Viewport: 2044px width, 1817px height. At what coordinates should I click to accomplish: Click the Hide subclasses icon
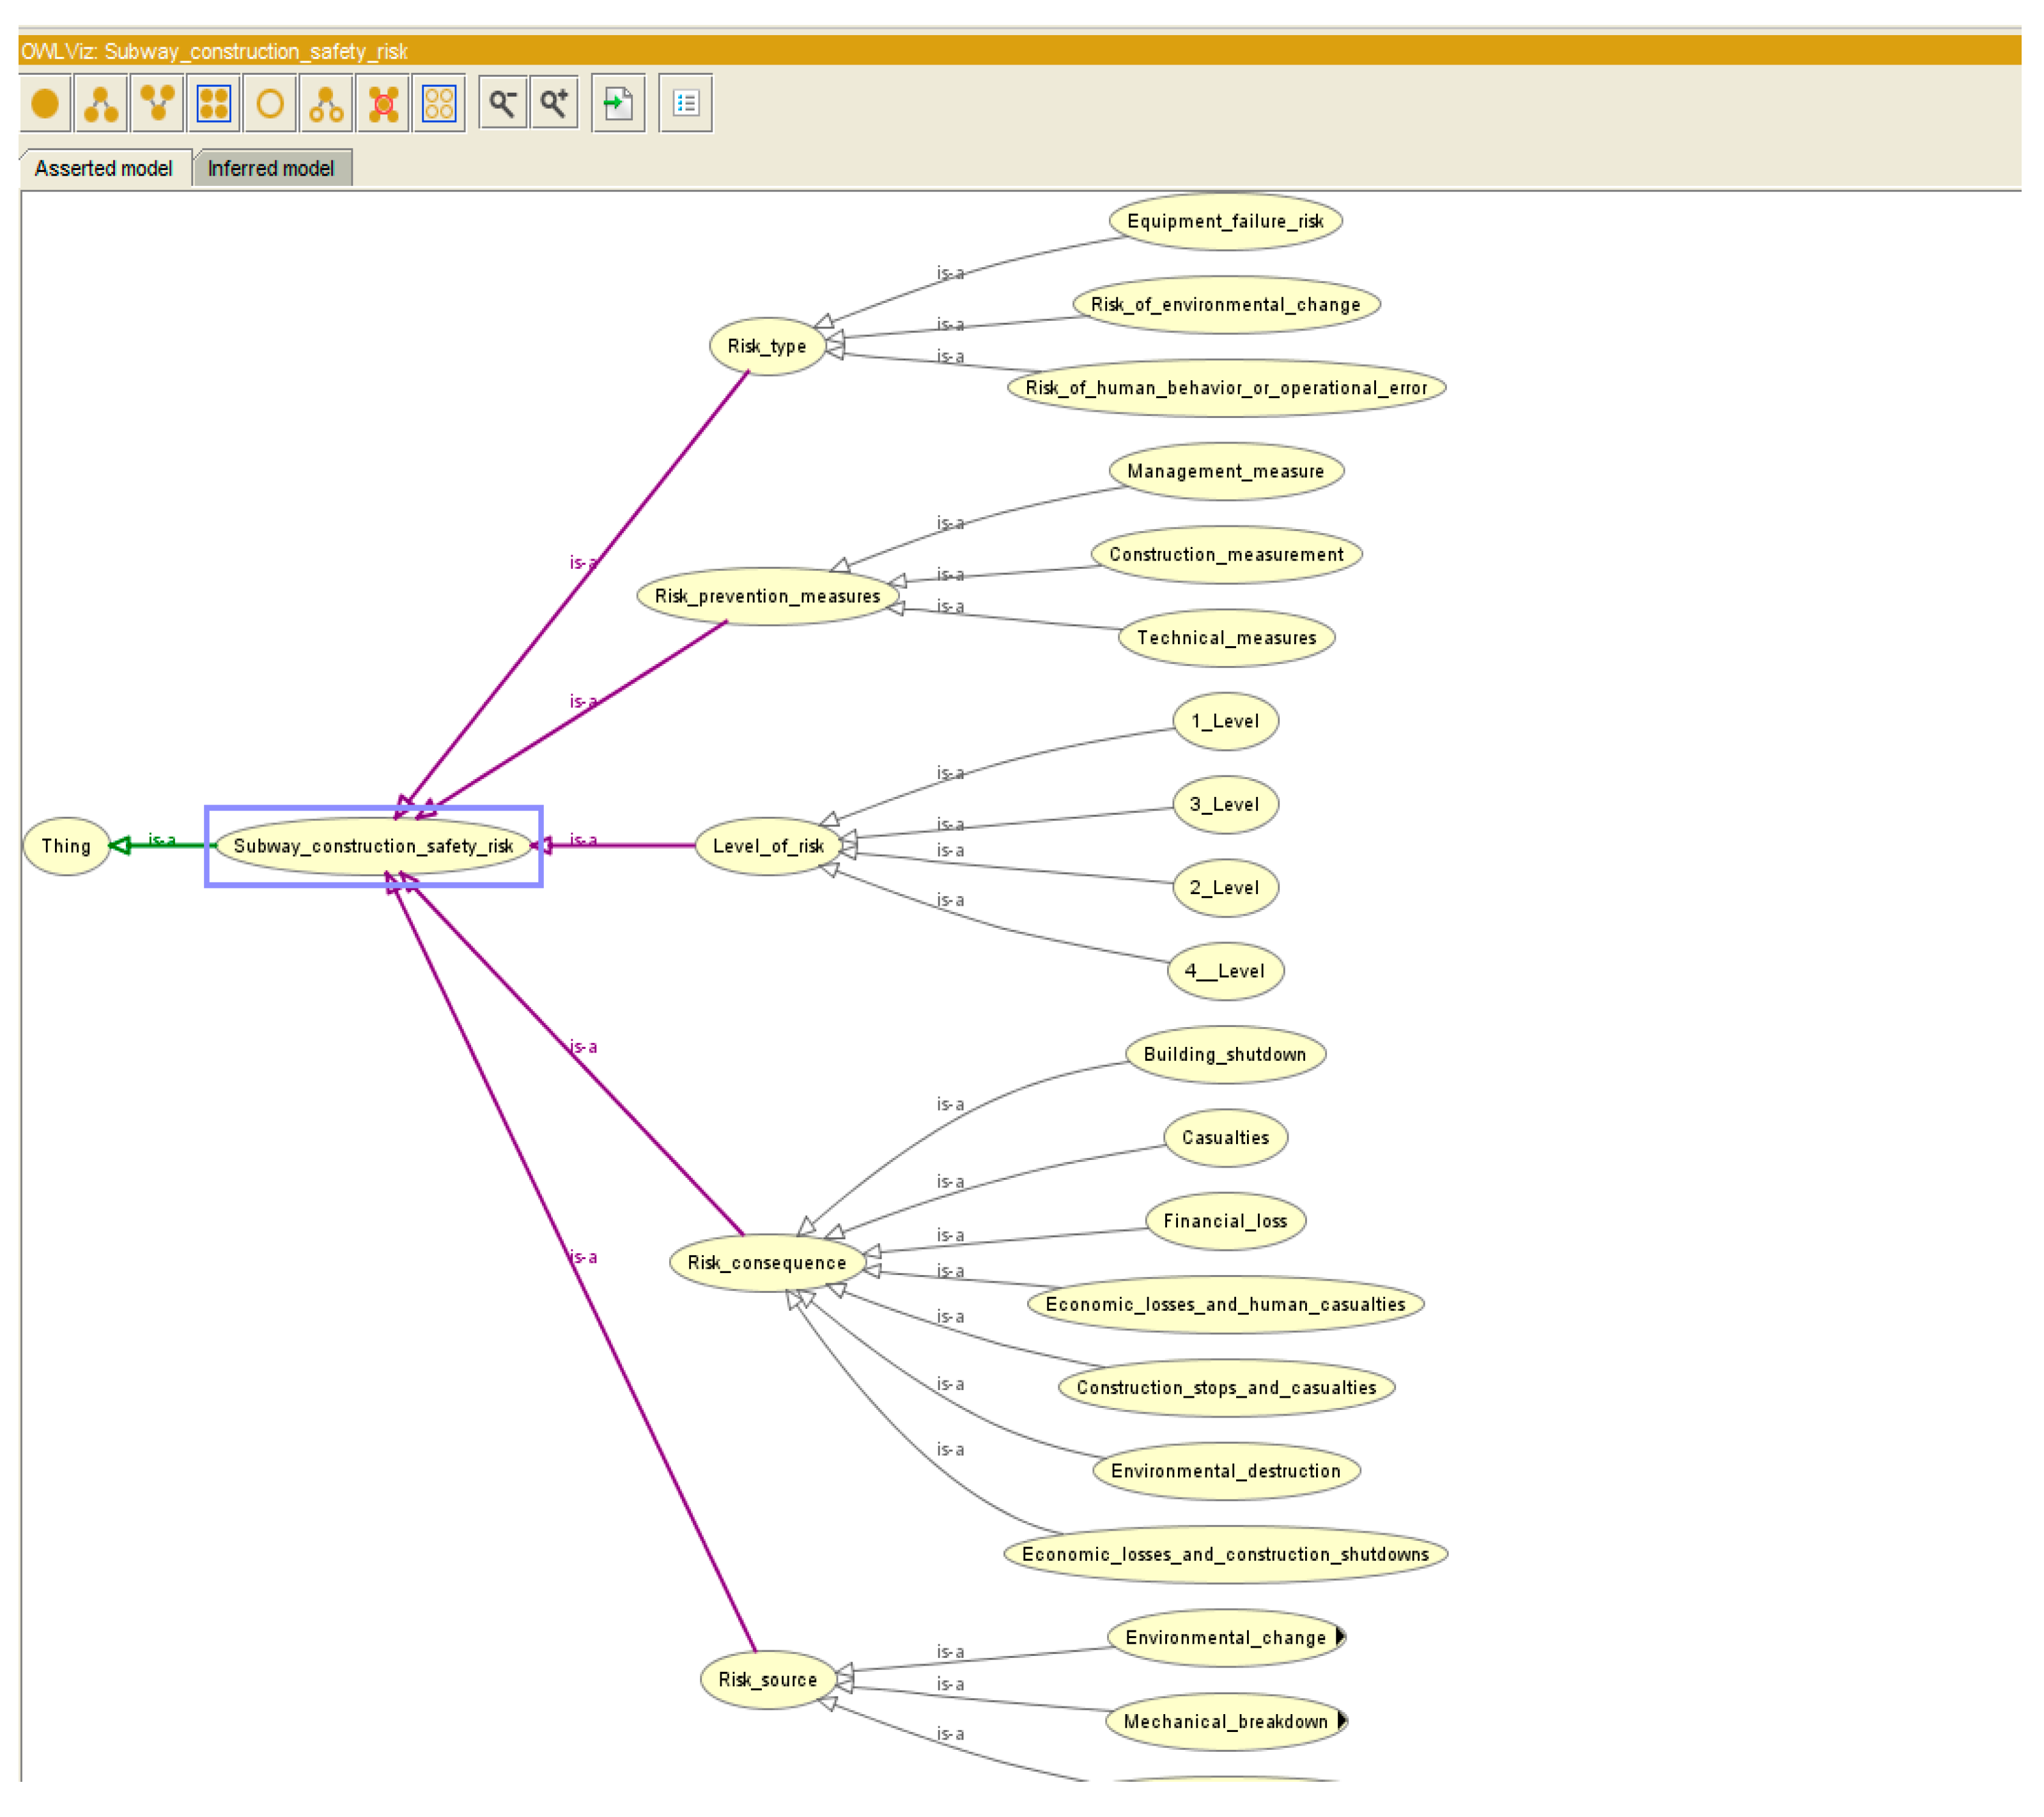coord(326,104)
